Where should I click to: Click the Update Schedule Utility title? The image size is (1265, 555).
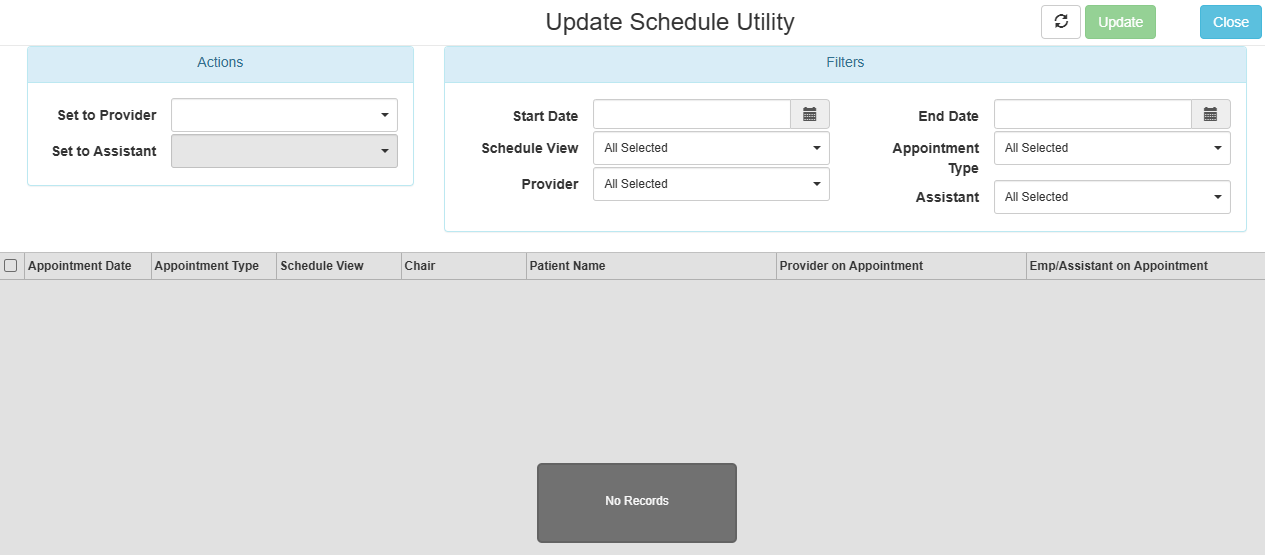670,22
